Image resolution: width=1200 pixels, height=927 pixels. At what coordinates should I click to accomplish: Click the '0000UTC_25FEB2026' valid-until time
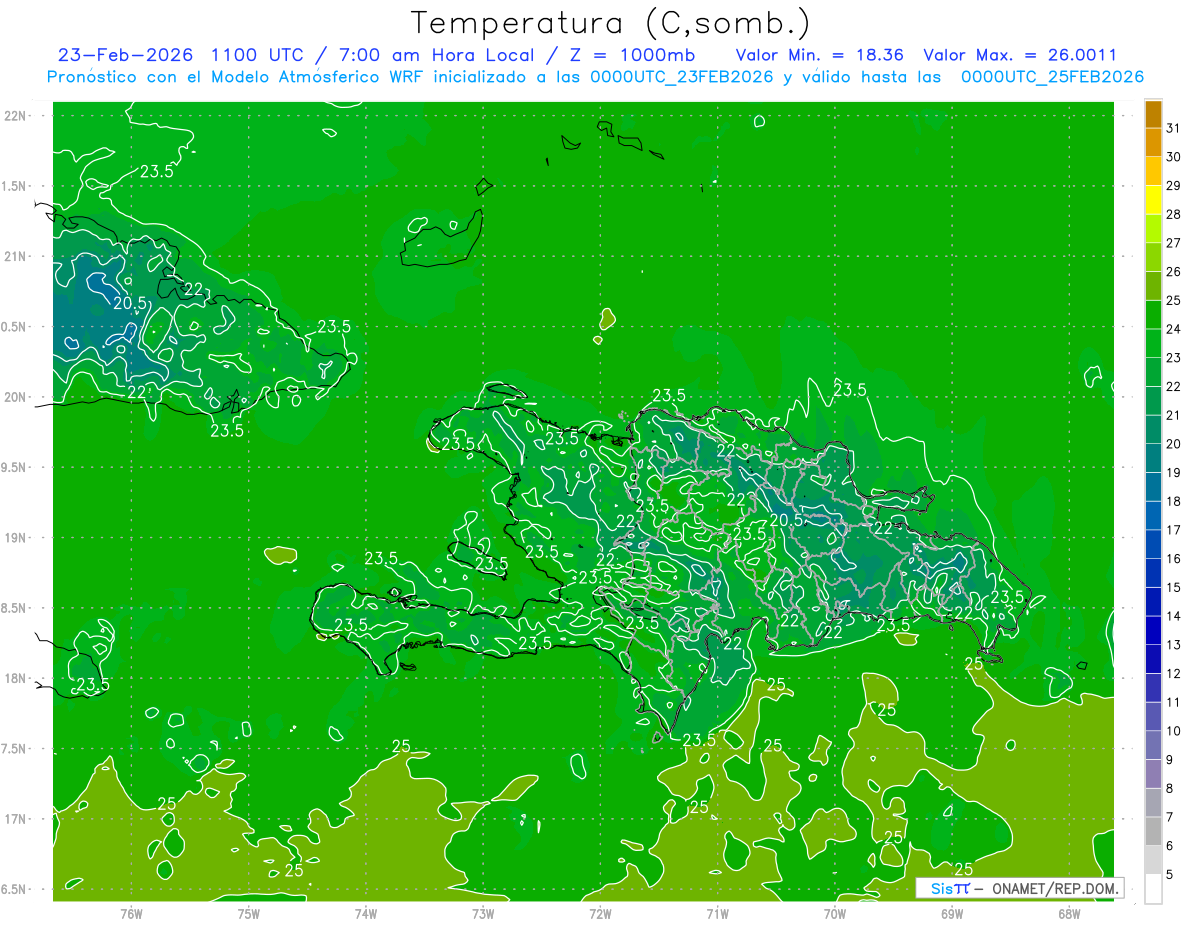[x=1052, y=77]
